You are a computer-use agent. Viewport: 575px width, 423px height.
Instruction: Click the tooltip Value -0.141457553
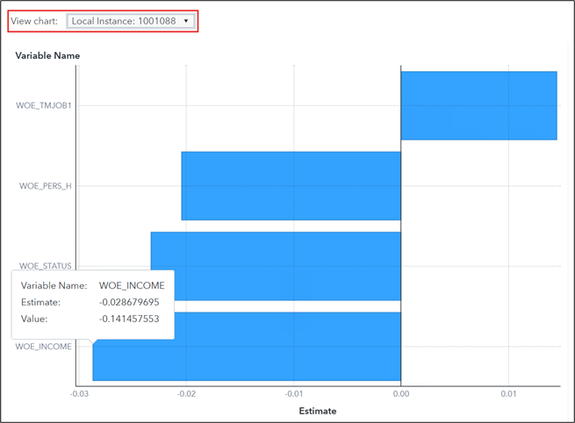(129, 319)
